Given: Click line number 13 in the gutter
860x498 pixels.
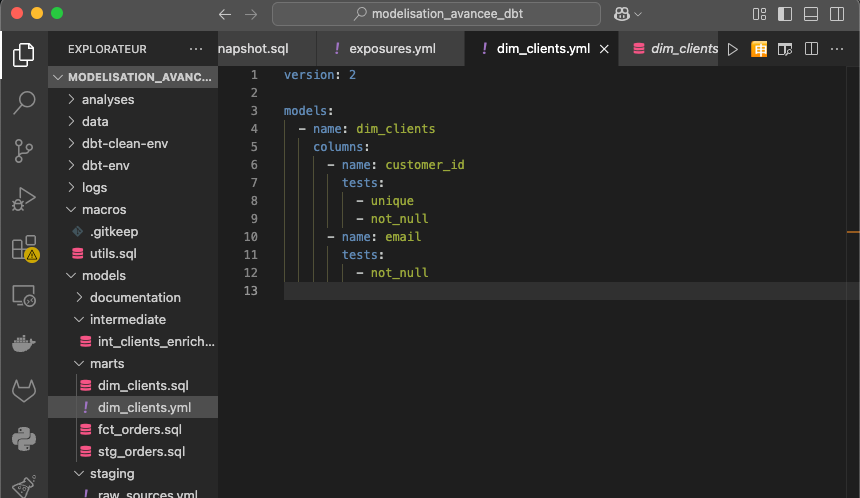Looking at the screenshot, I should (x=250, y=291).
